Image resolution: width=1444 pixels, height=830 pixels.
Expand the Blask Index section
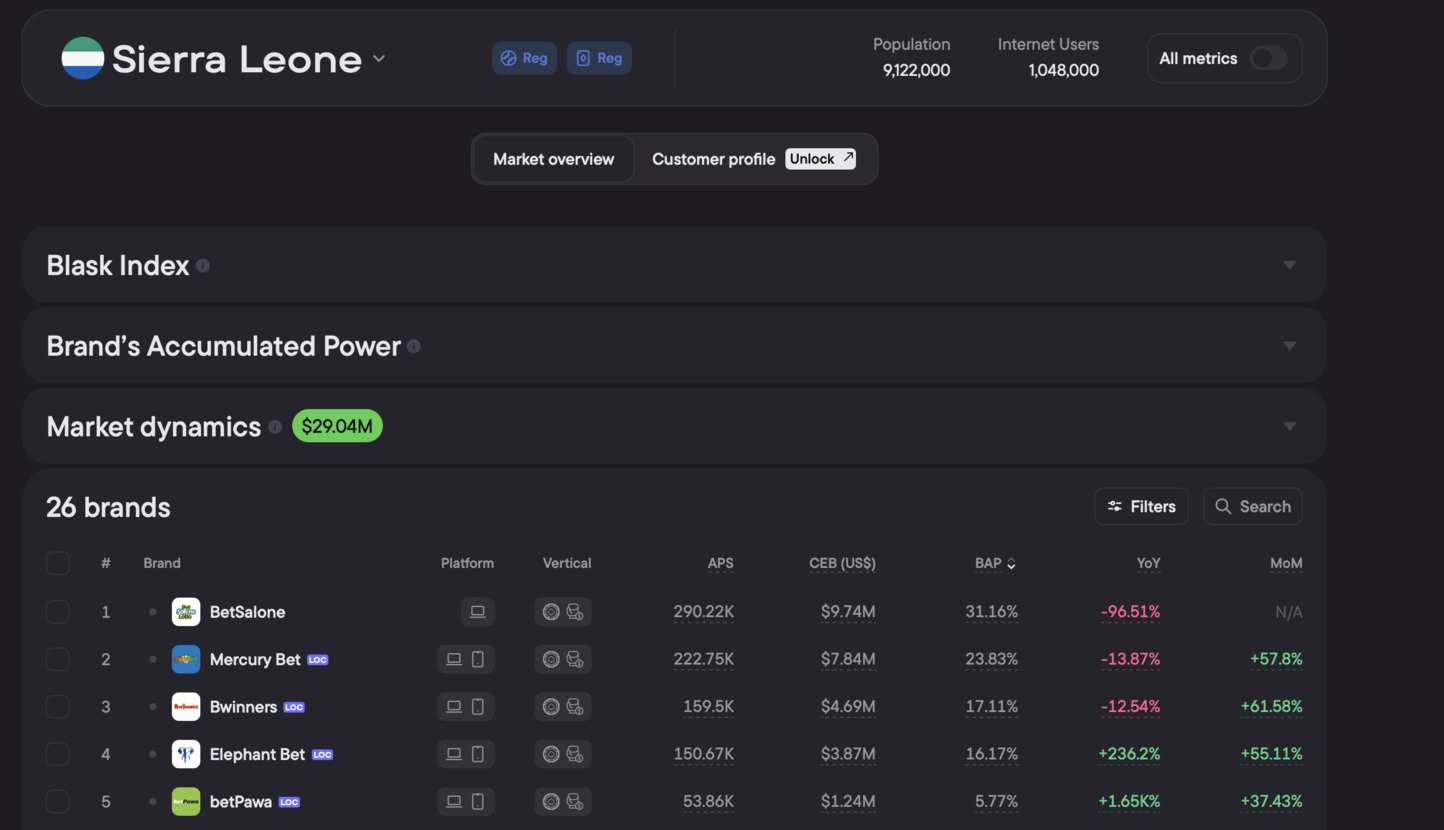coord(1289,266)
